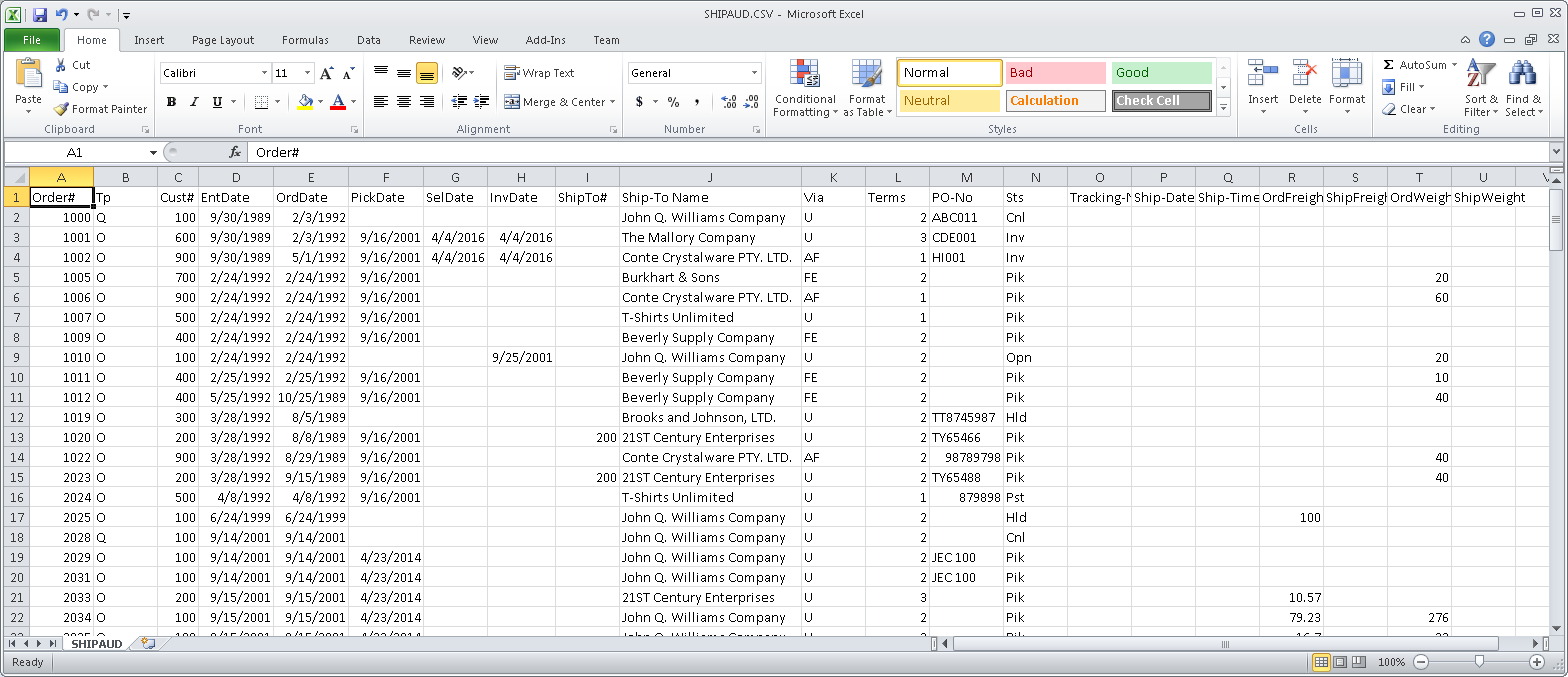This screenshot has height=677, width=1568.
Task: Open the General number format dropdown
Action: point(755,73)
